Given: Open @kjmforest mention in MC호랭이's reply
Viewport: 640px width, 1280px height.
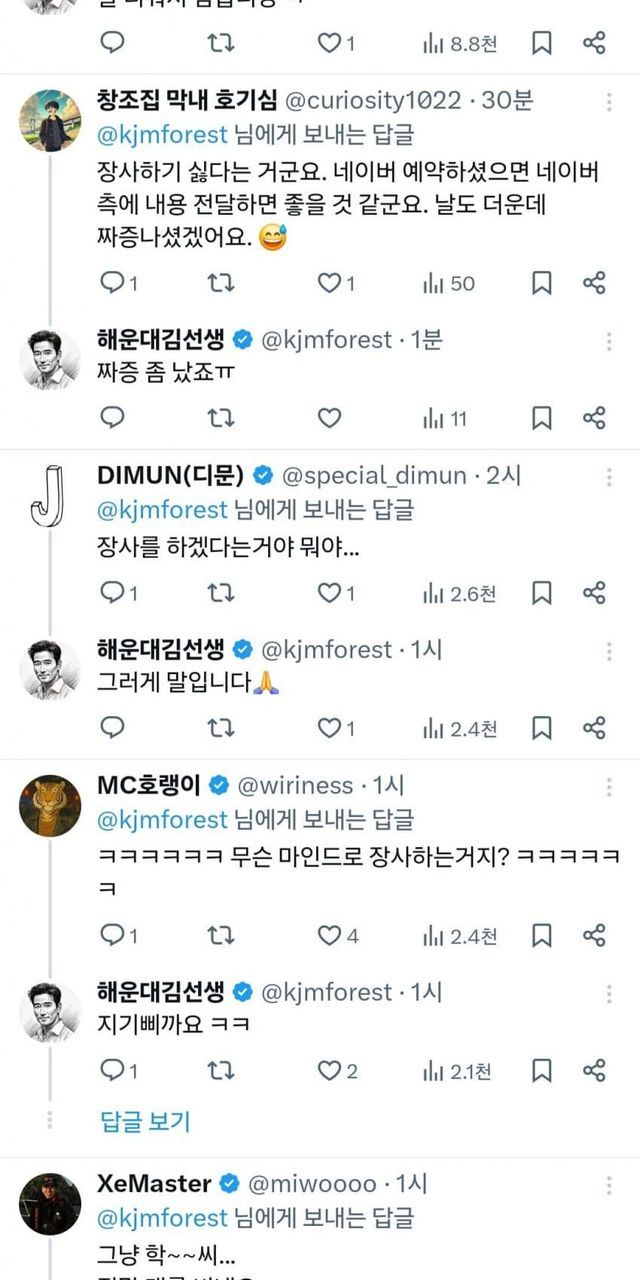Looking at the screenshot, I should pos(162,820).
